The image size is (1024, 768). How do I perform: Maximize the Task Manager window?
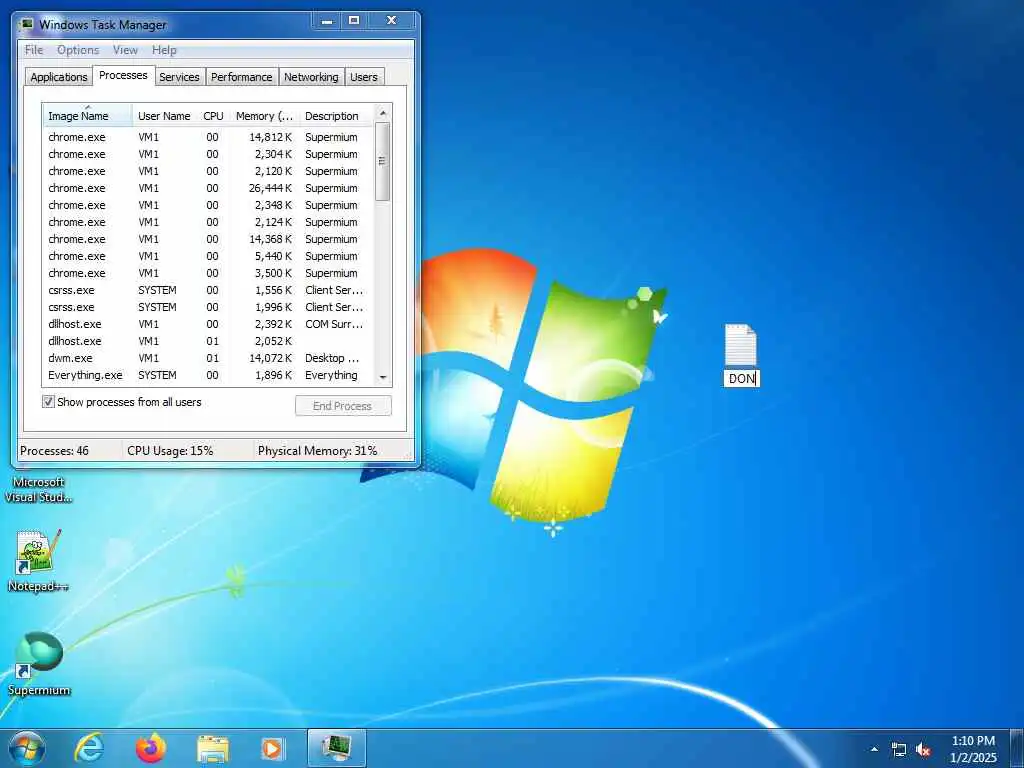[354, 21]
